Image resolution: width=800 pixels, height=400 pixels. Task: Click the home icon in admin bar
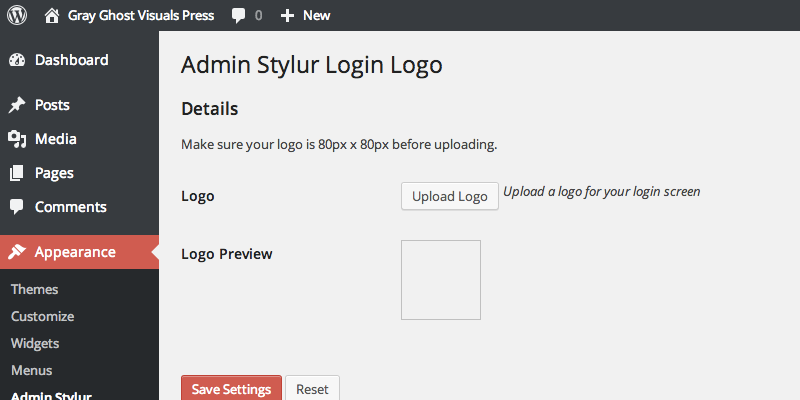(x=52, y=15)
